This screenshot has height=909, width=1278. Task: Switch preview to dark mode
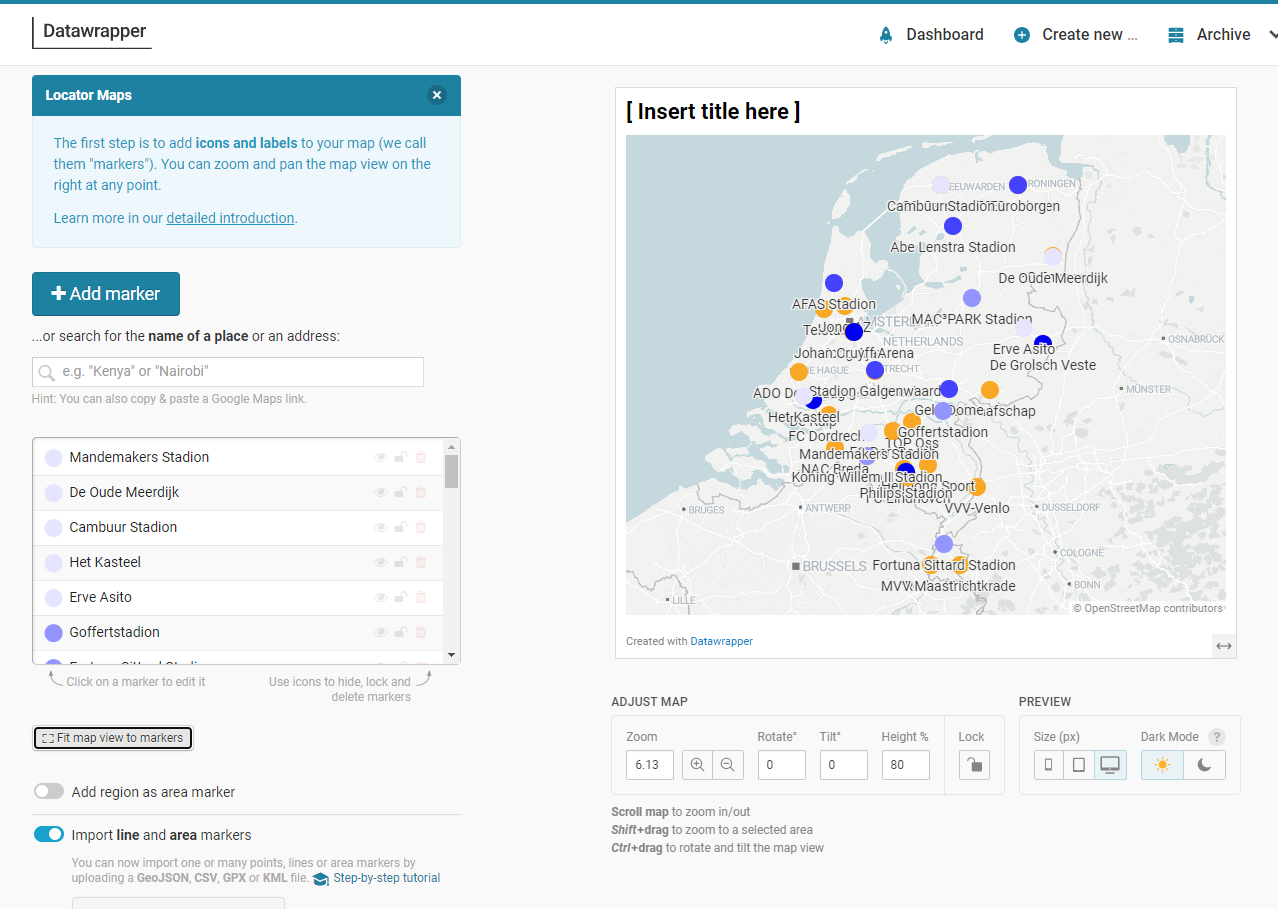coord(1205,765)
